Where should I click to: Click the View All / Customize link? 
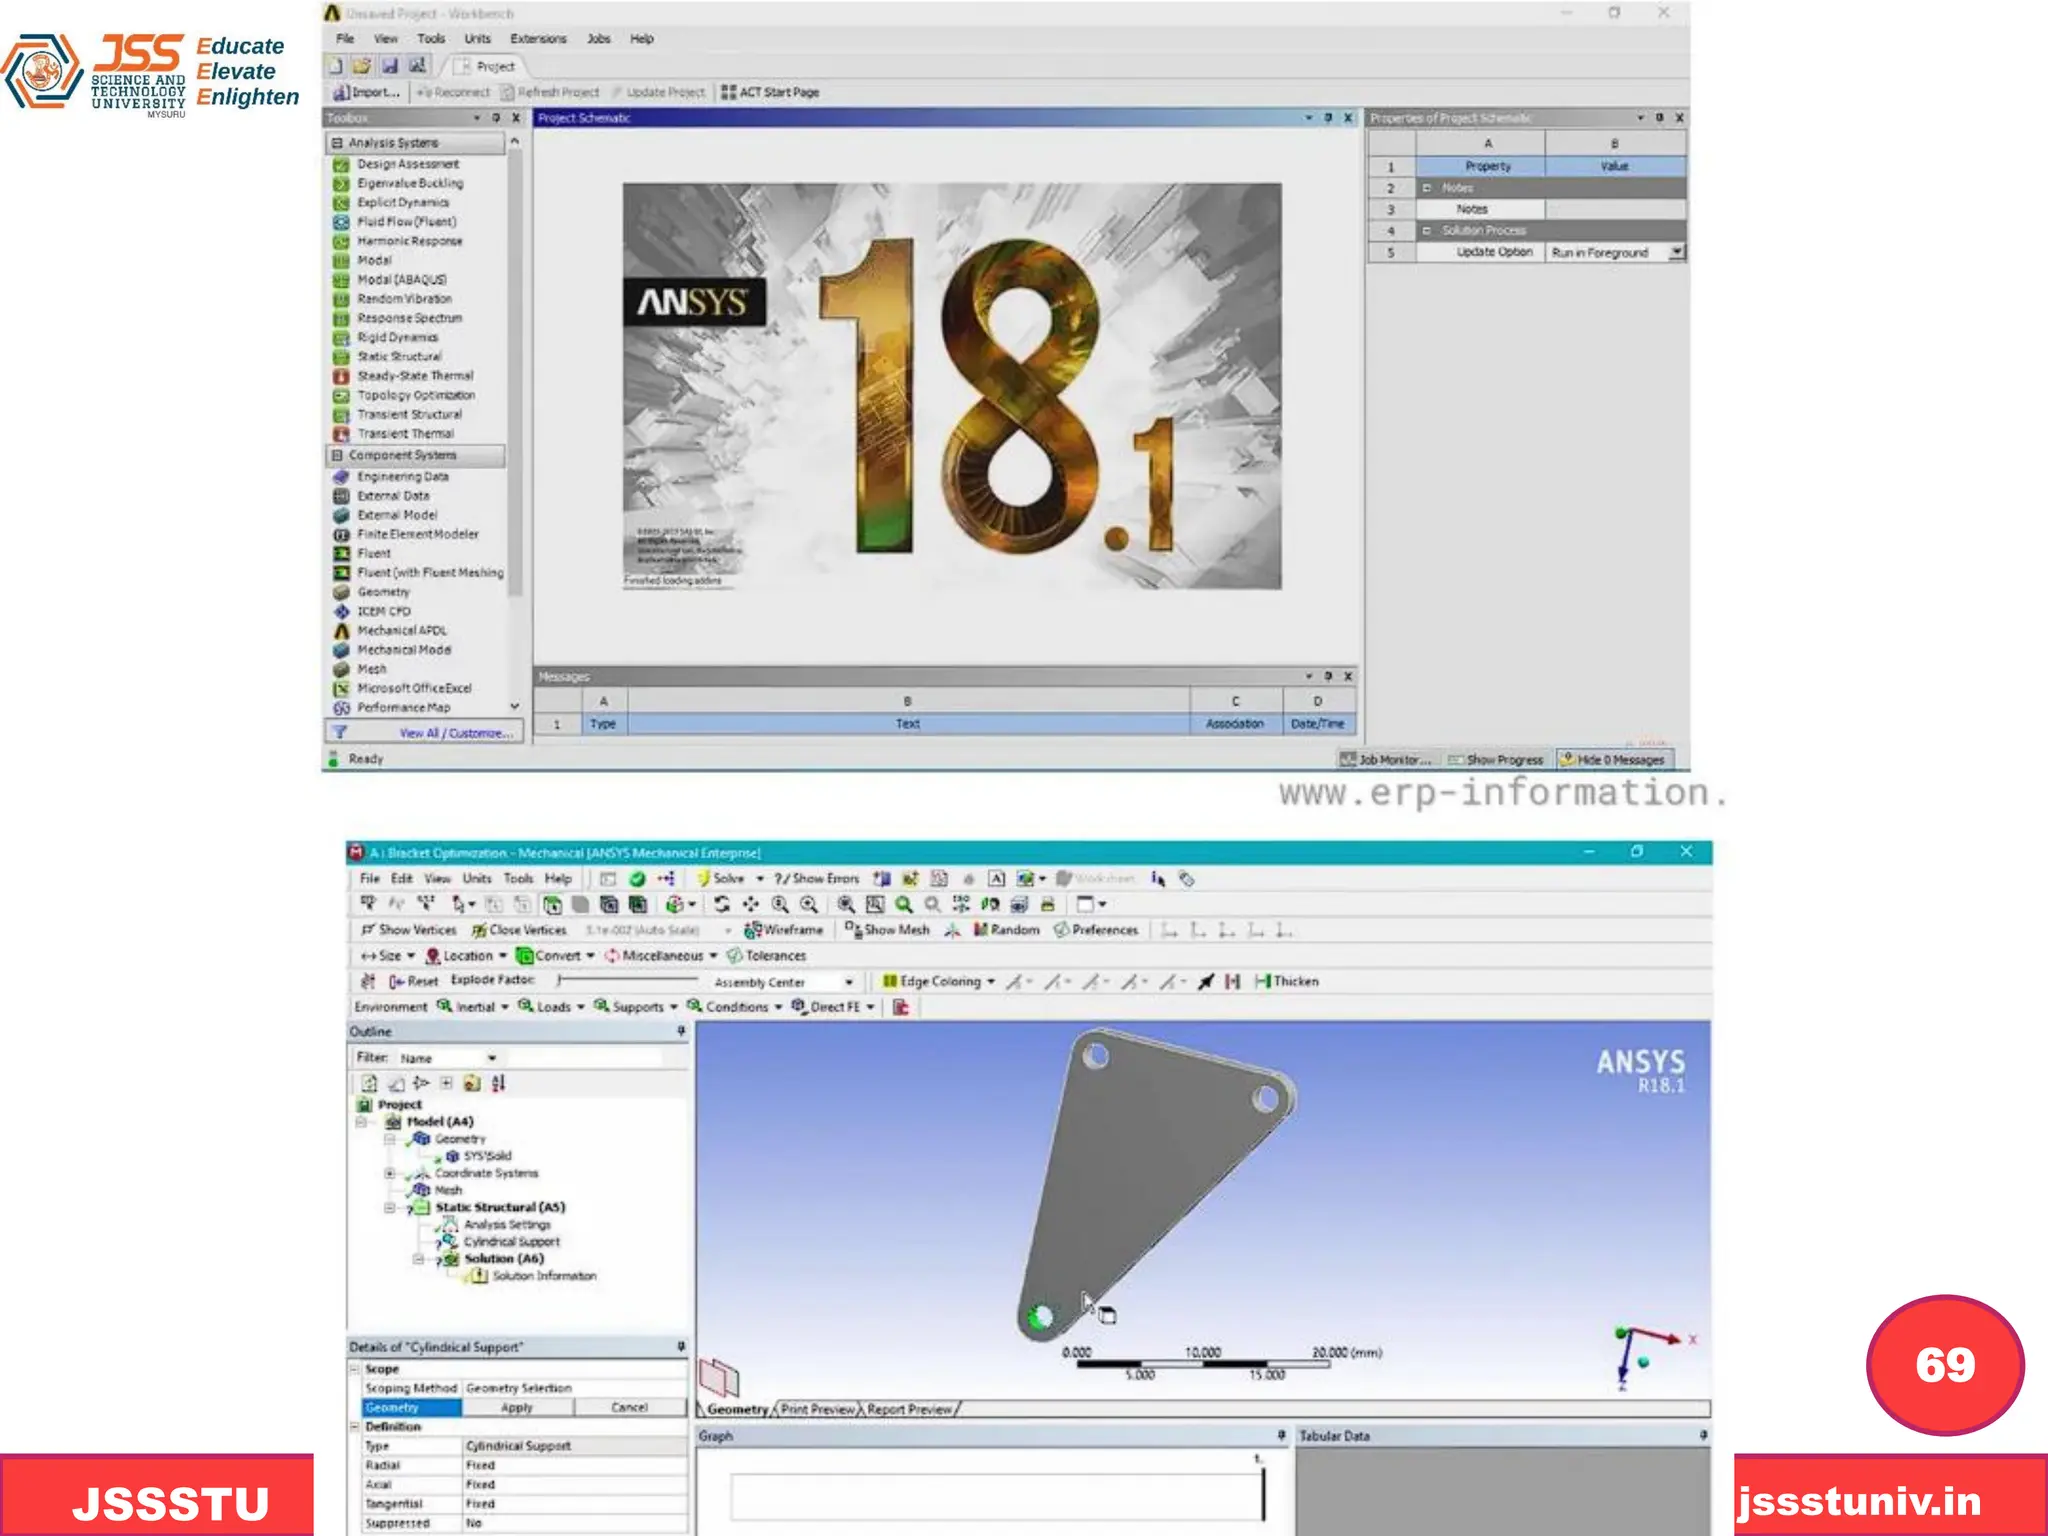pyautogui.click(x=456, y=733)
